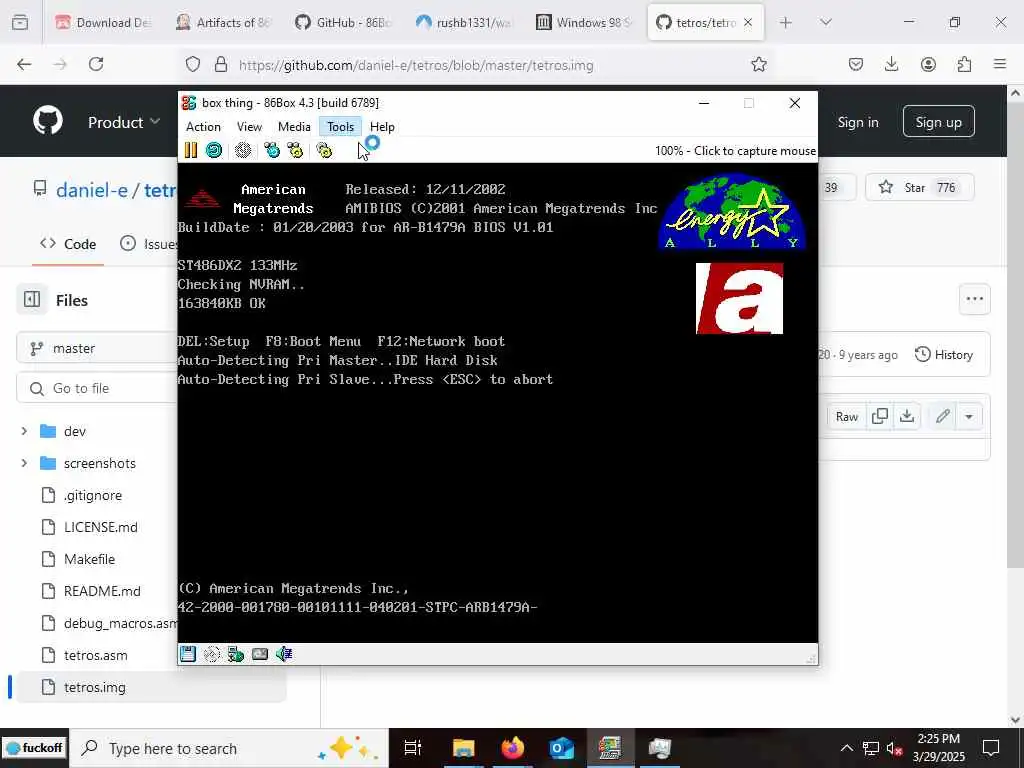Click the Windows taskbar search box
Image resolution: width=1024 pixels, height=768 pixels.
pyautogui.click(x=229, y=748)
